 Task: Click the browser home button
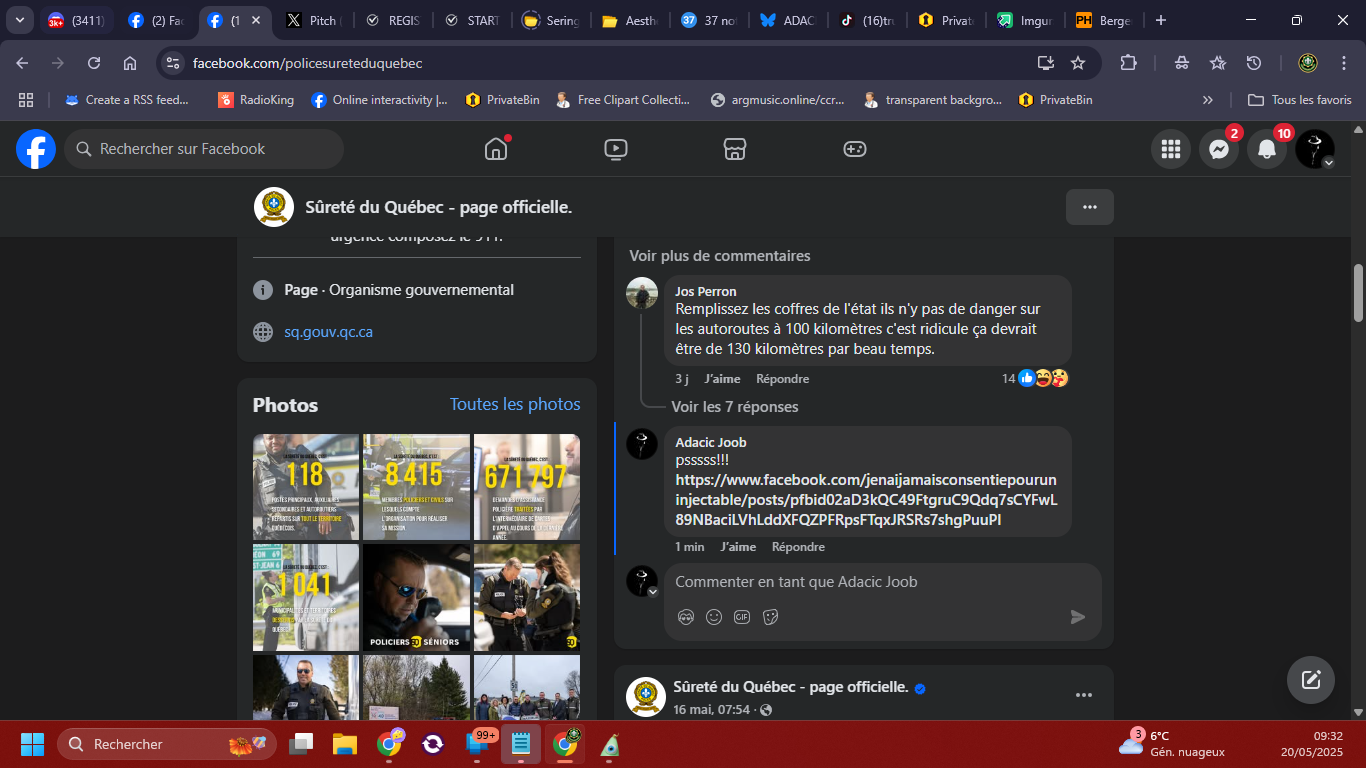(x=130, y=63)
